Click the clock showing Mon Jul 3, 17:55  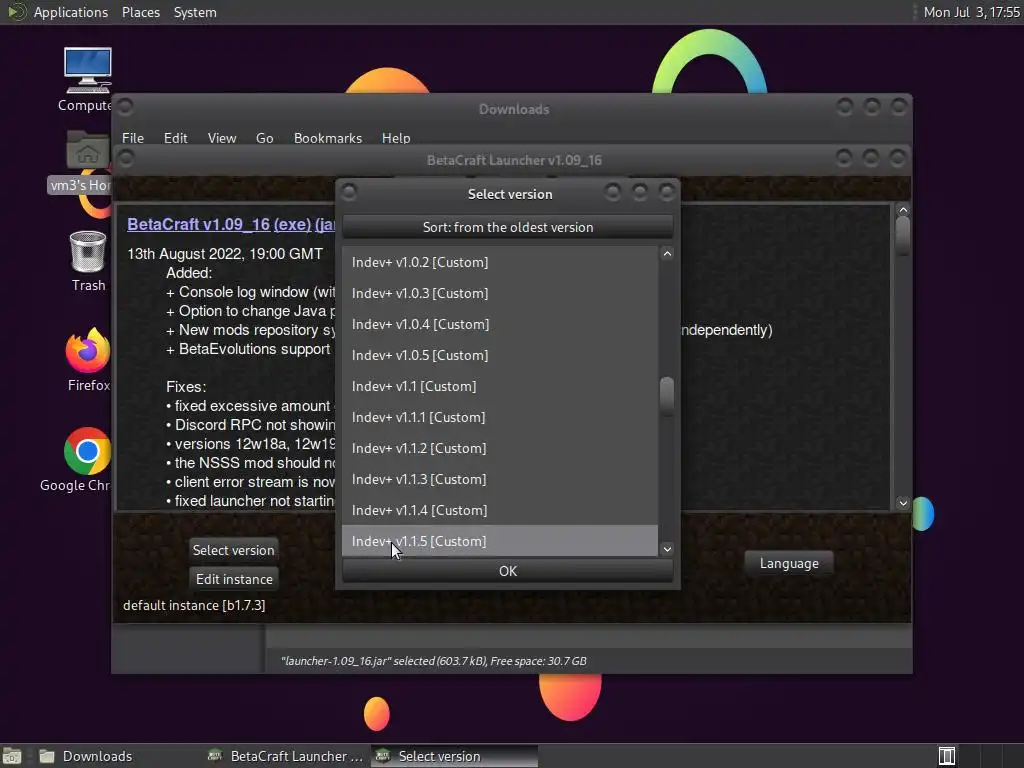971,12
